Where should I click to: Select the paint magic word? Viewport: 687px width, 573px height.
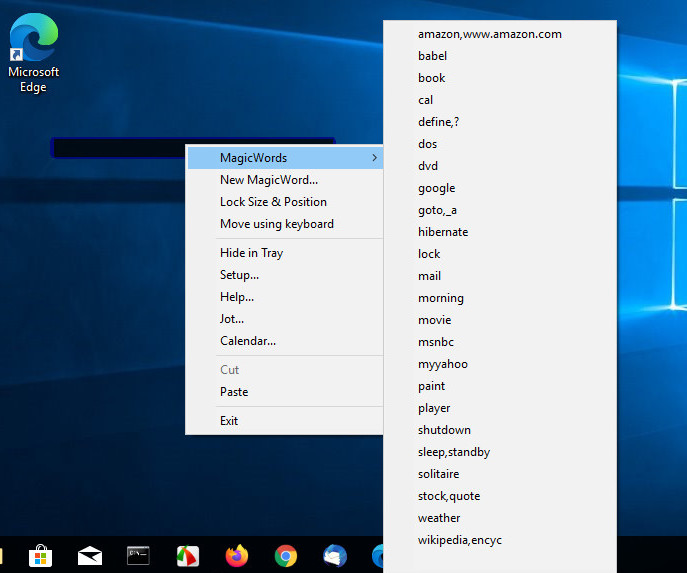click(500, 386)
